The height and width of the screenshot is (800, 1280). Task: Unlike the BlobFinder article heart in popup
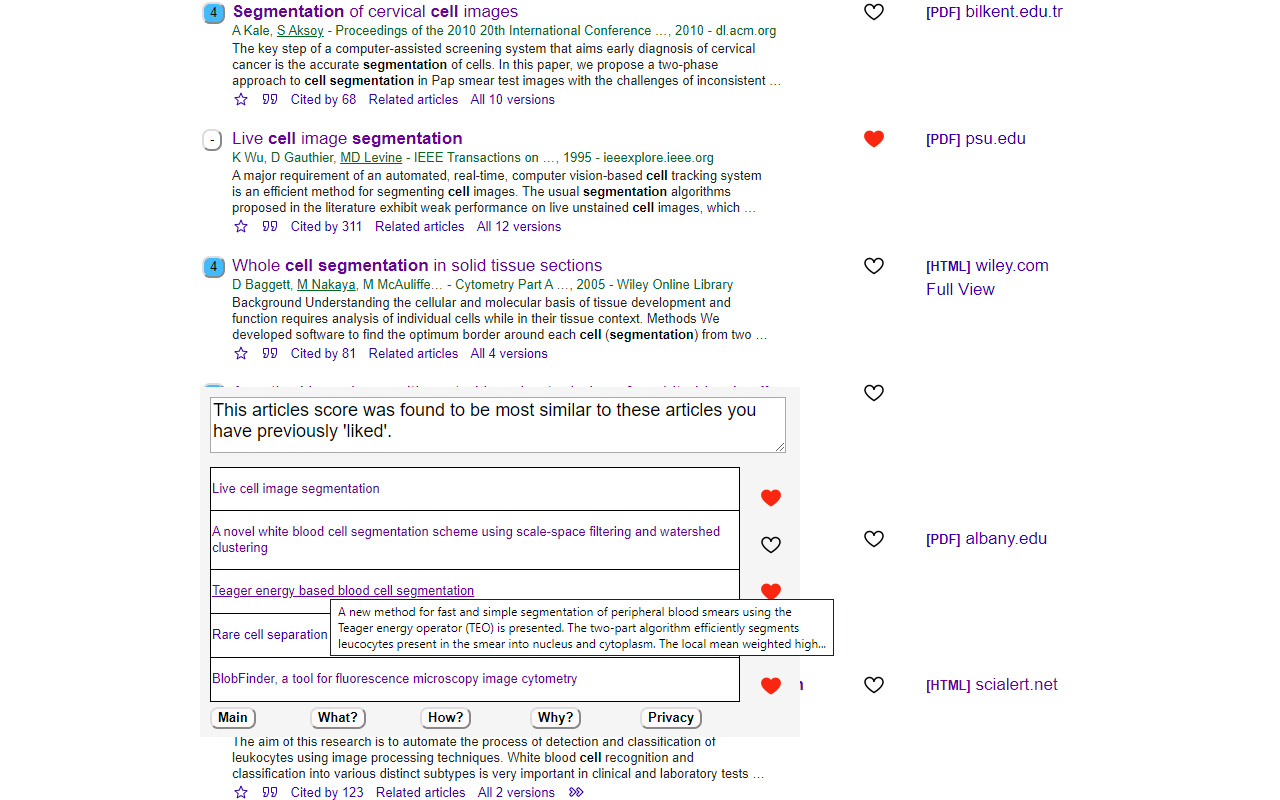pyautogui.click(x=770, y=686)
